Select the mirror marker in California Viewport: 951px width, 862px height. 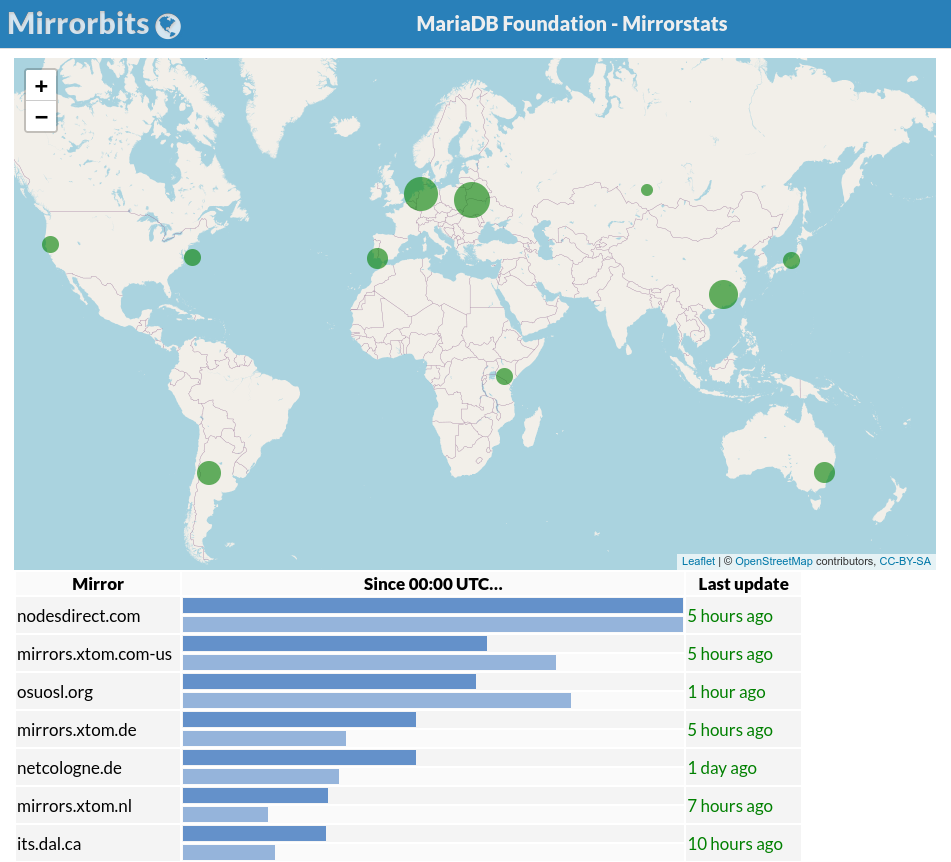pyautogui.click(x=50, y=244)
